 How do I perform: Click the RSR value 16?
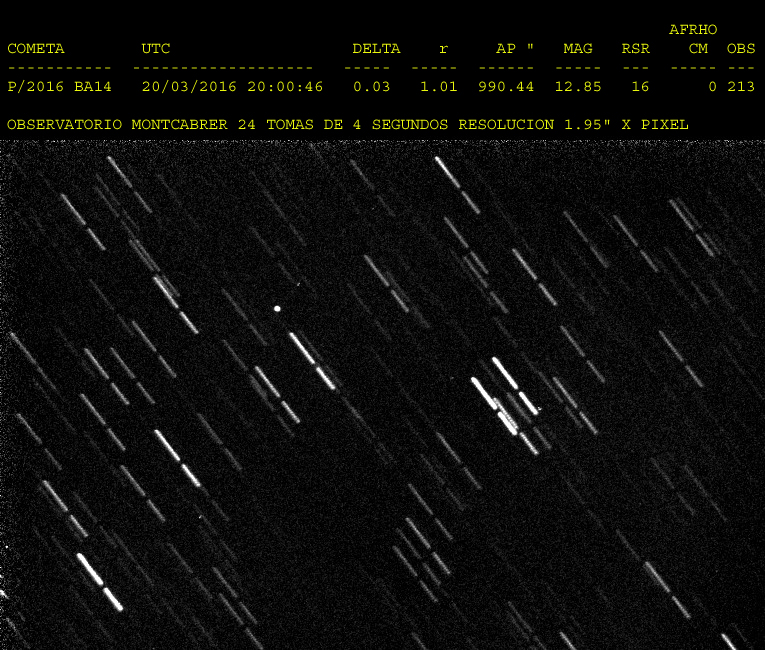point(640,87)
